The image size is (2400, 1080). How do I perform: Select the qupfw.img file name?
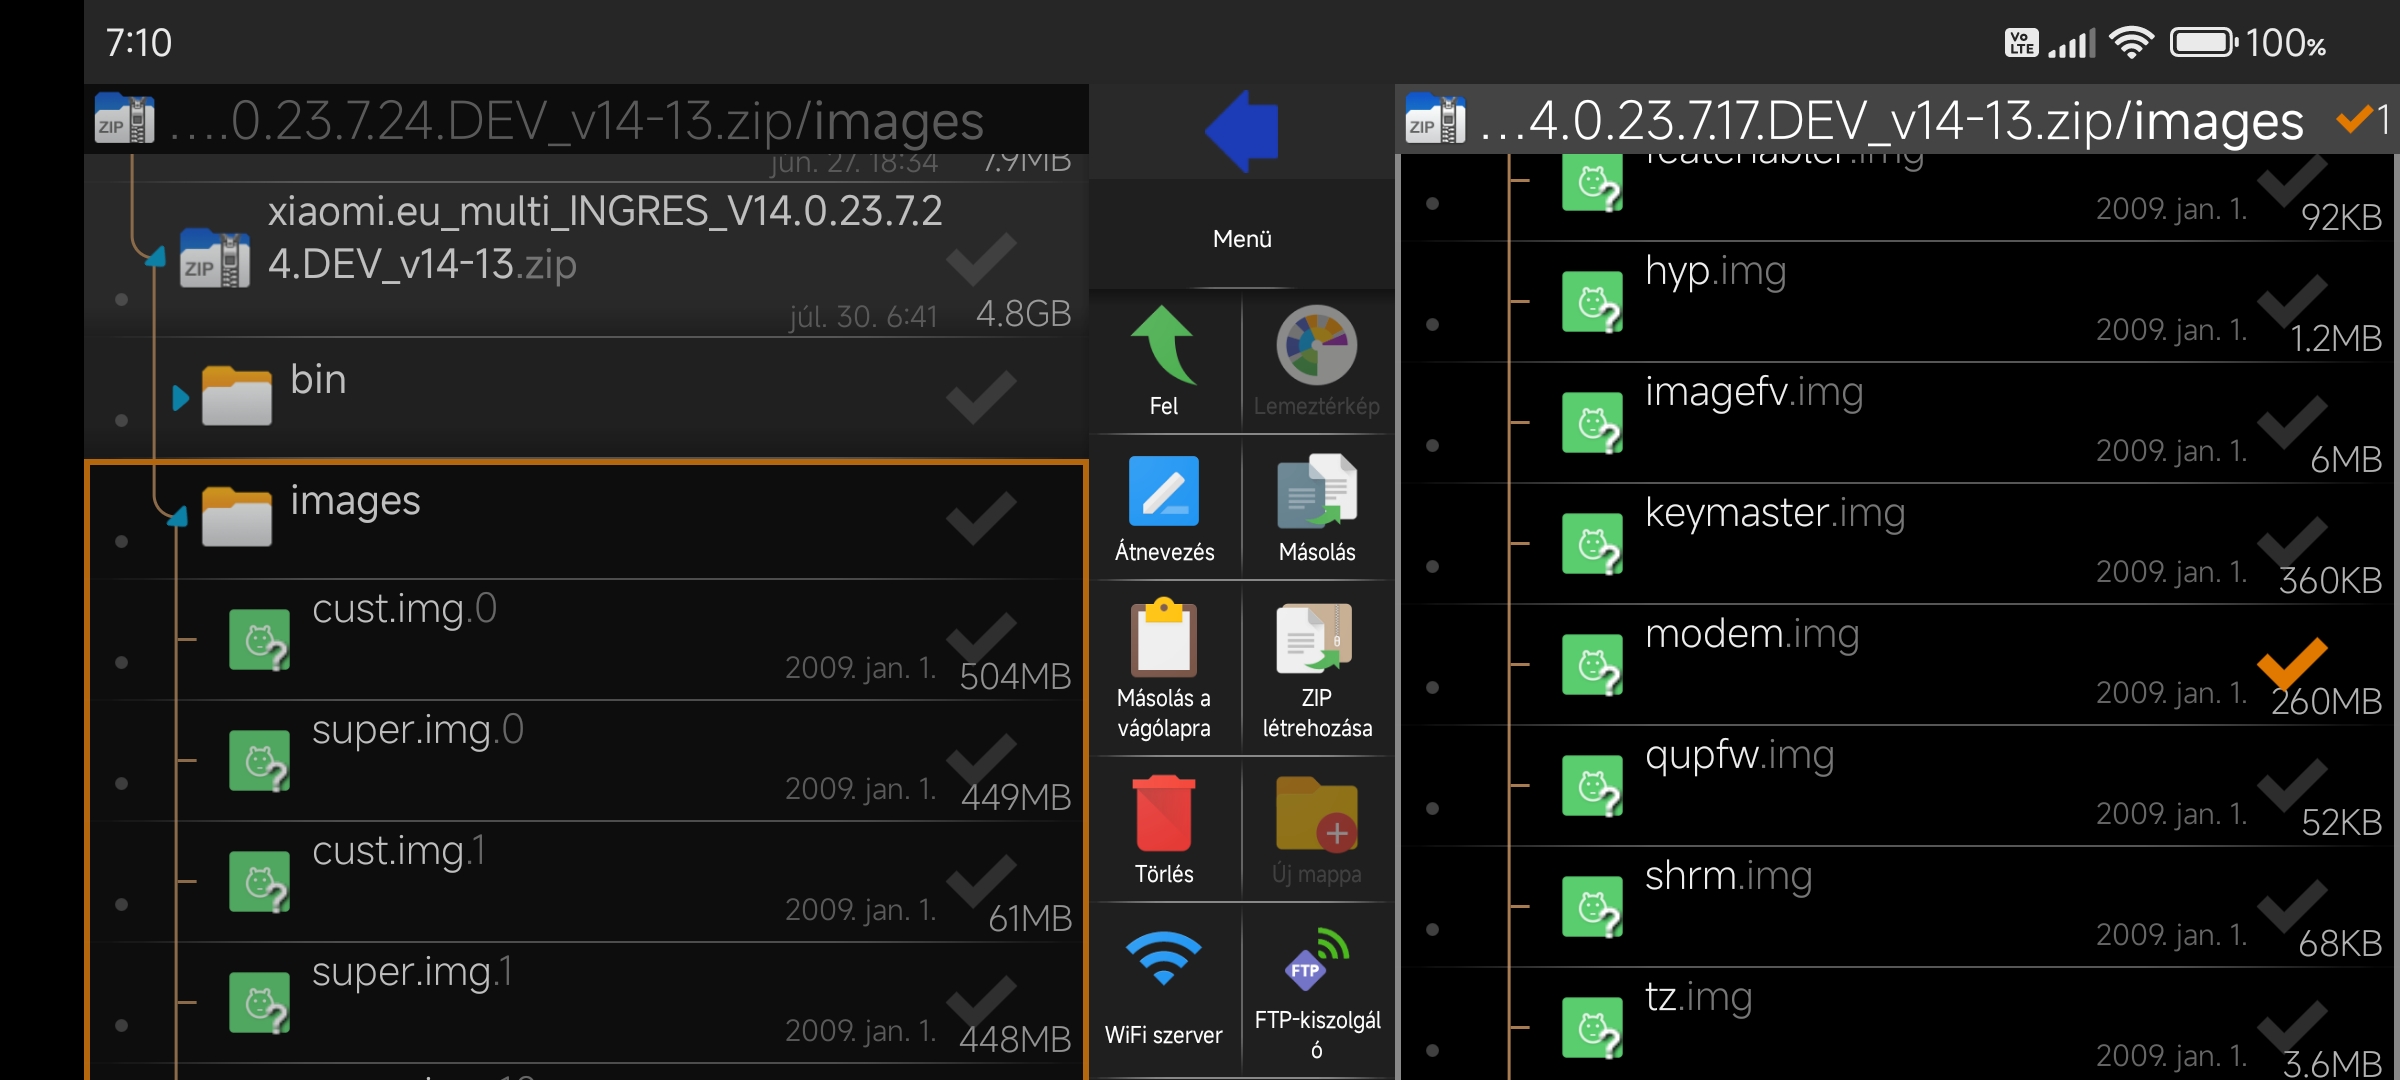point(1739,756)
